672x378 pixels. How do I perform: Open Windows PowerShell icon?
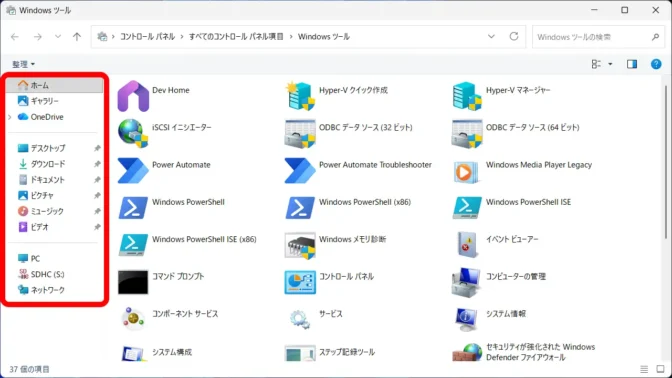[x=133, y=208]
